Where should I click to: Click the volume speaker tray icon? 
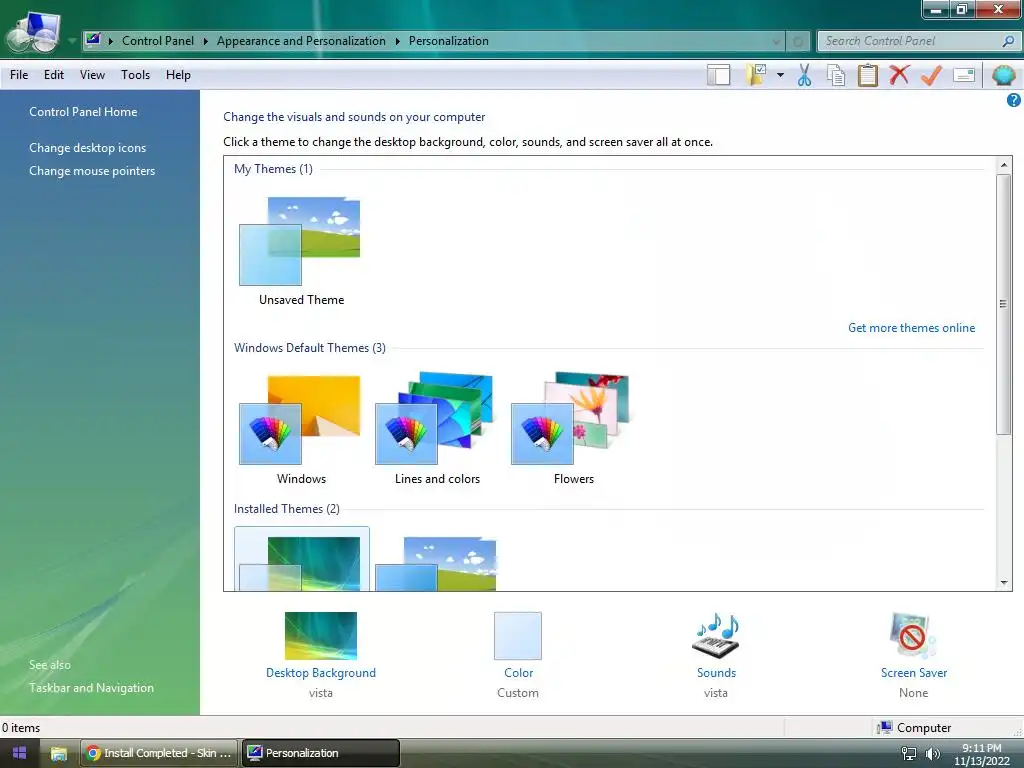[933, 754]
